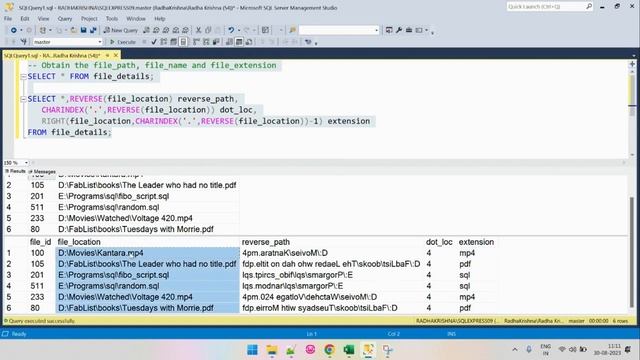Display Estimated Execution Plan icon
The image size is (640, 360).
tap(164, 42)
